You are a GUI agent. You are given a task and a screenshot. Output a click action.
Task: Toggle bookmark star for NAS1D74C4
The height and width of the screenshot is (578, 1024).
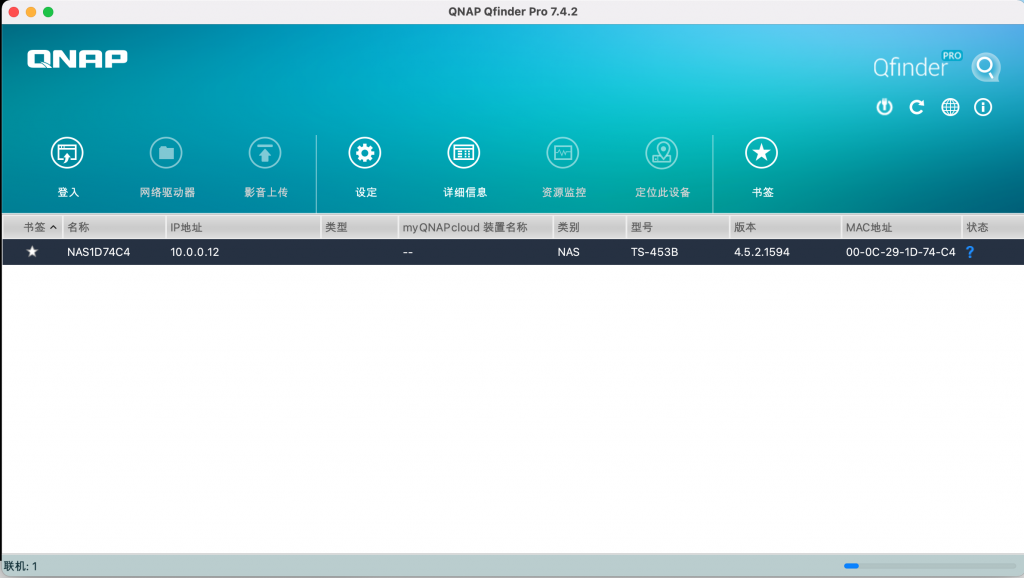point(32,251)
